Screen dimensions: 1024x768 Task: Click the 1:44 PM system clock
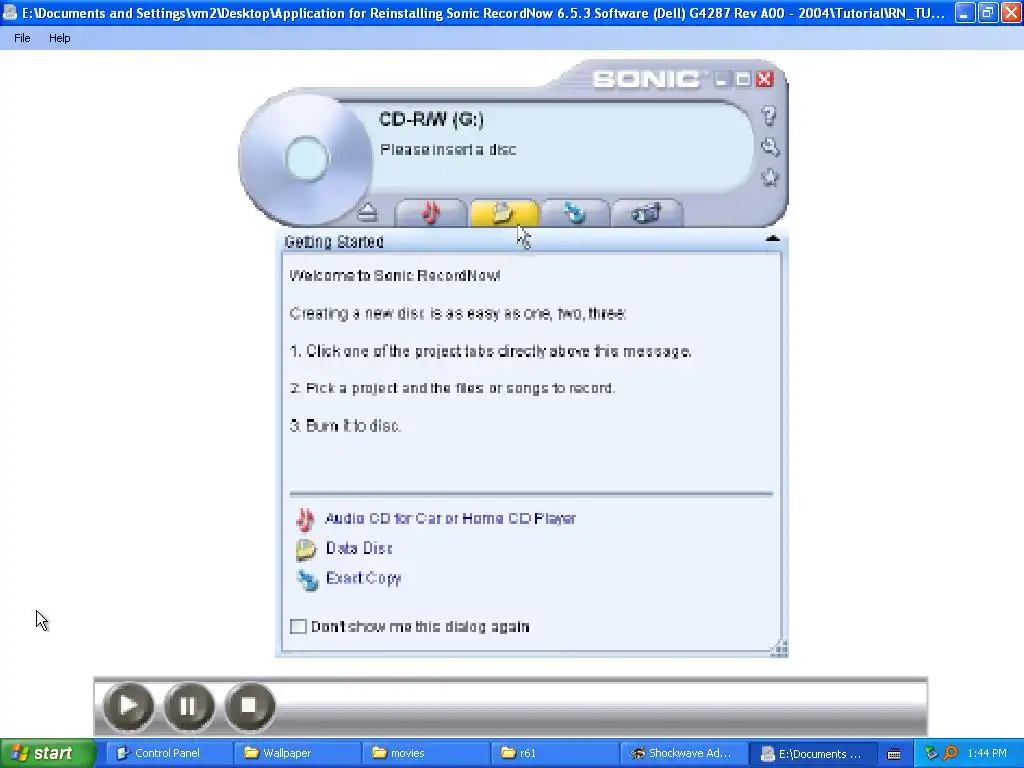[987, 754]
